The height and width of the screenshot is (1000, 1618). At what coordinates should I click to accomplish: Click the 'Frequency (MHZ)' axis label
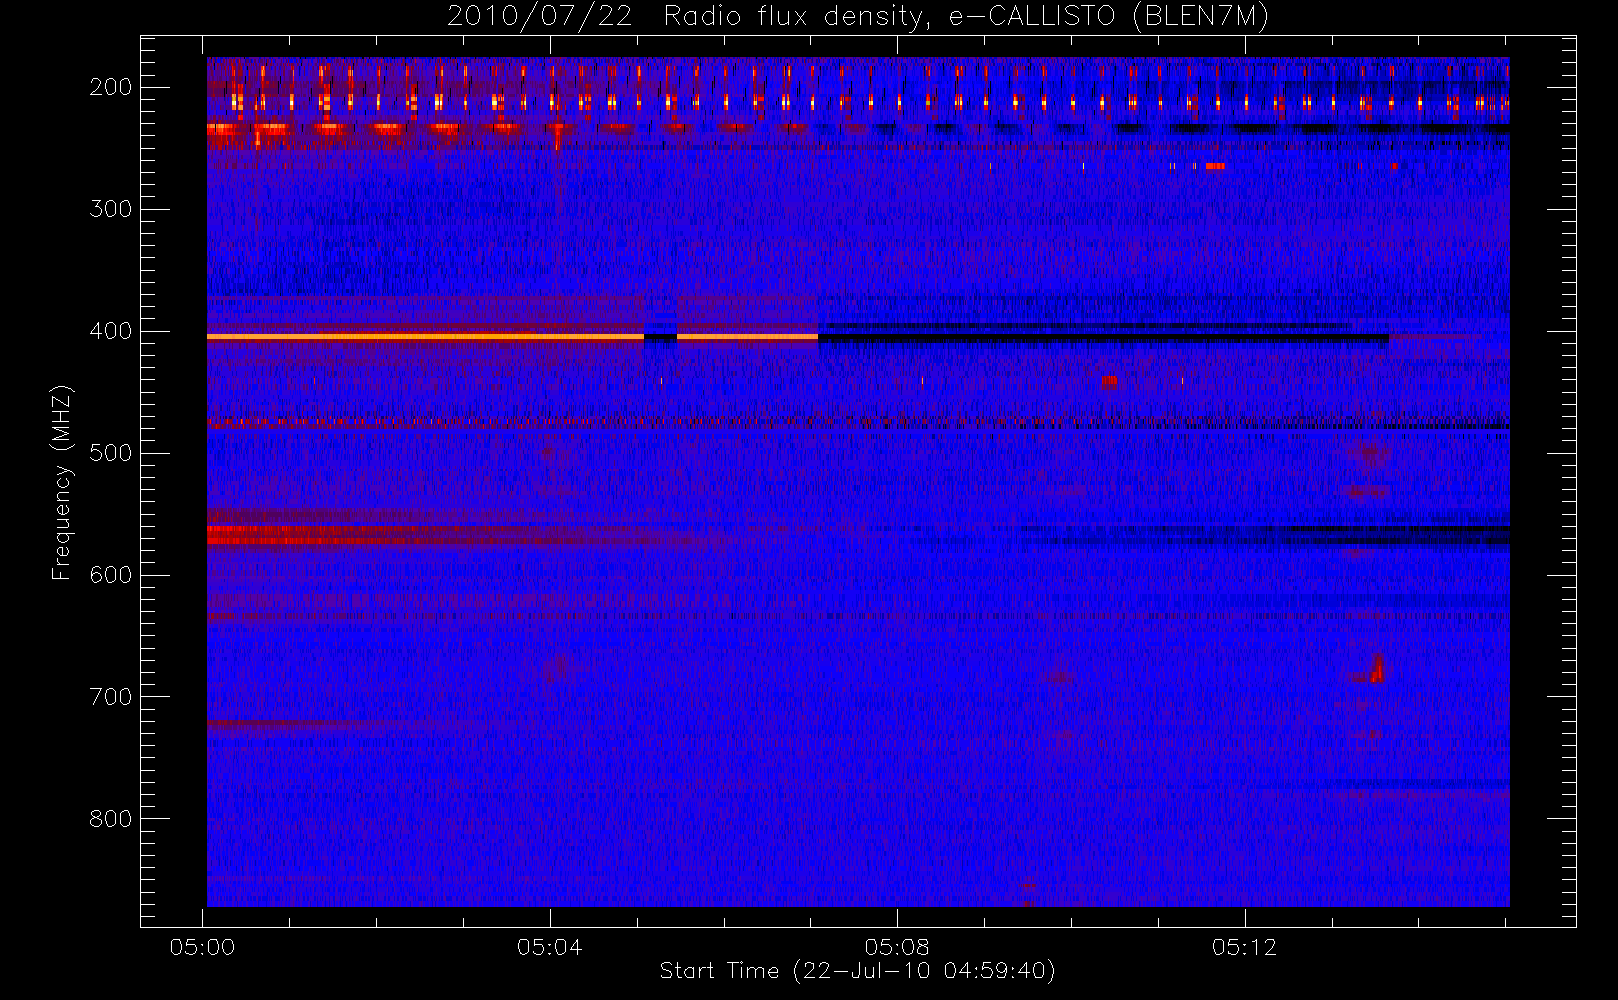pos(62,483)
